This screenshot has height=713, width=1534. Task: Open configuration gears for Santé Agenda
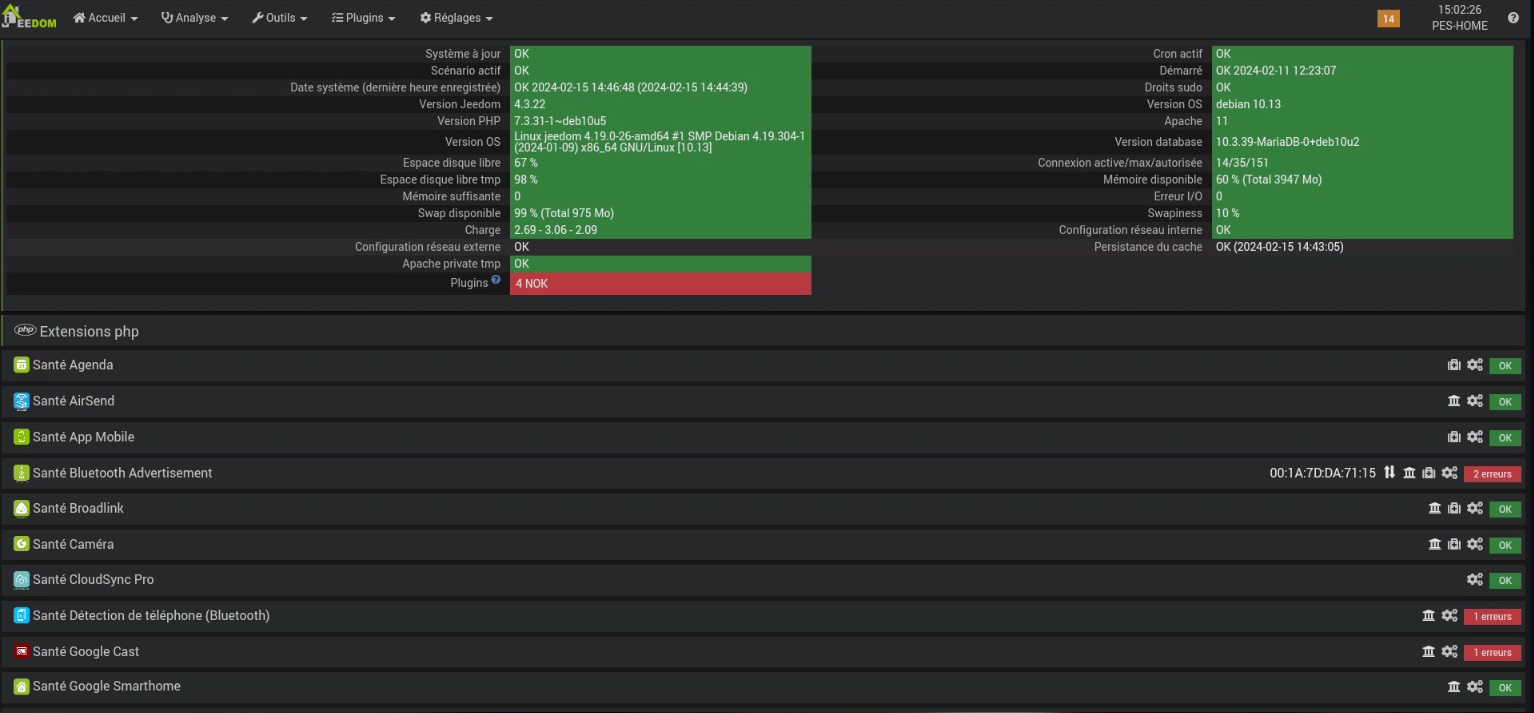1475,365
